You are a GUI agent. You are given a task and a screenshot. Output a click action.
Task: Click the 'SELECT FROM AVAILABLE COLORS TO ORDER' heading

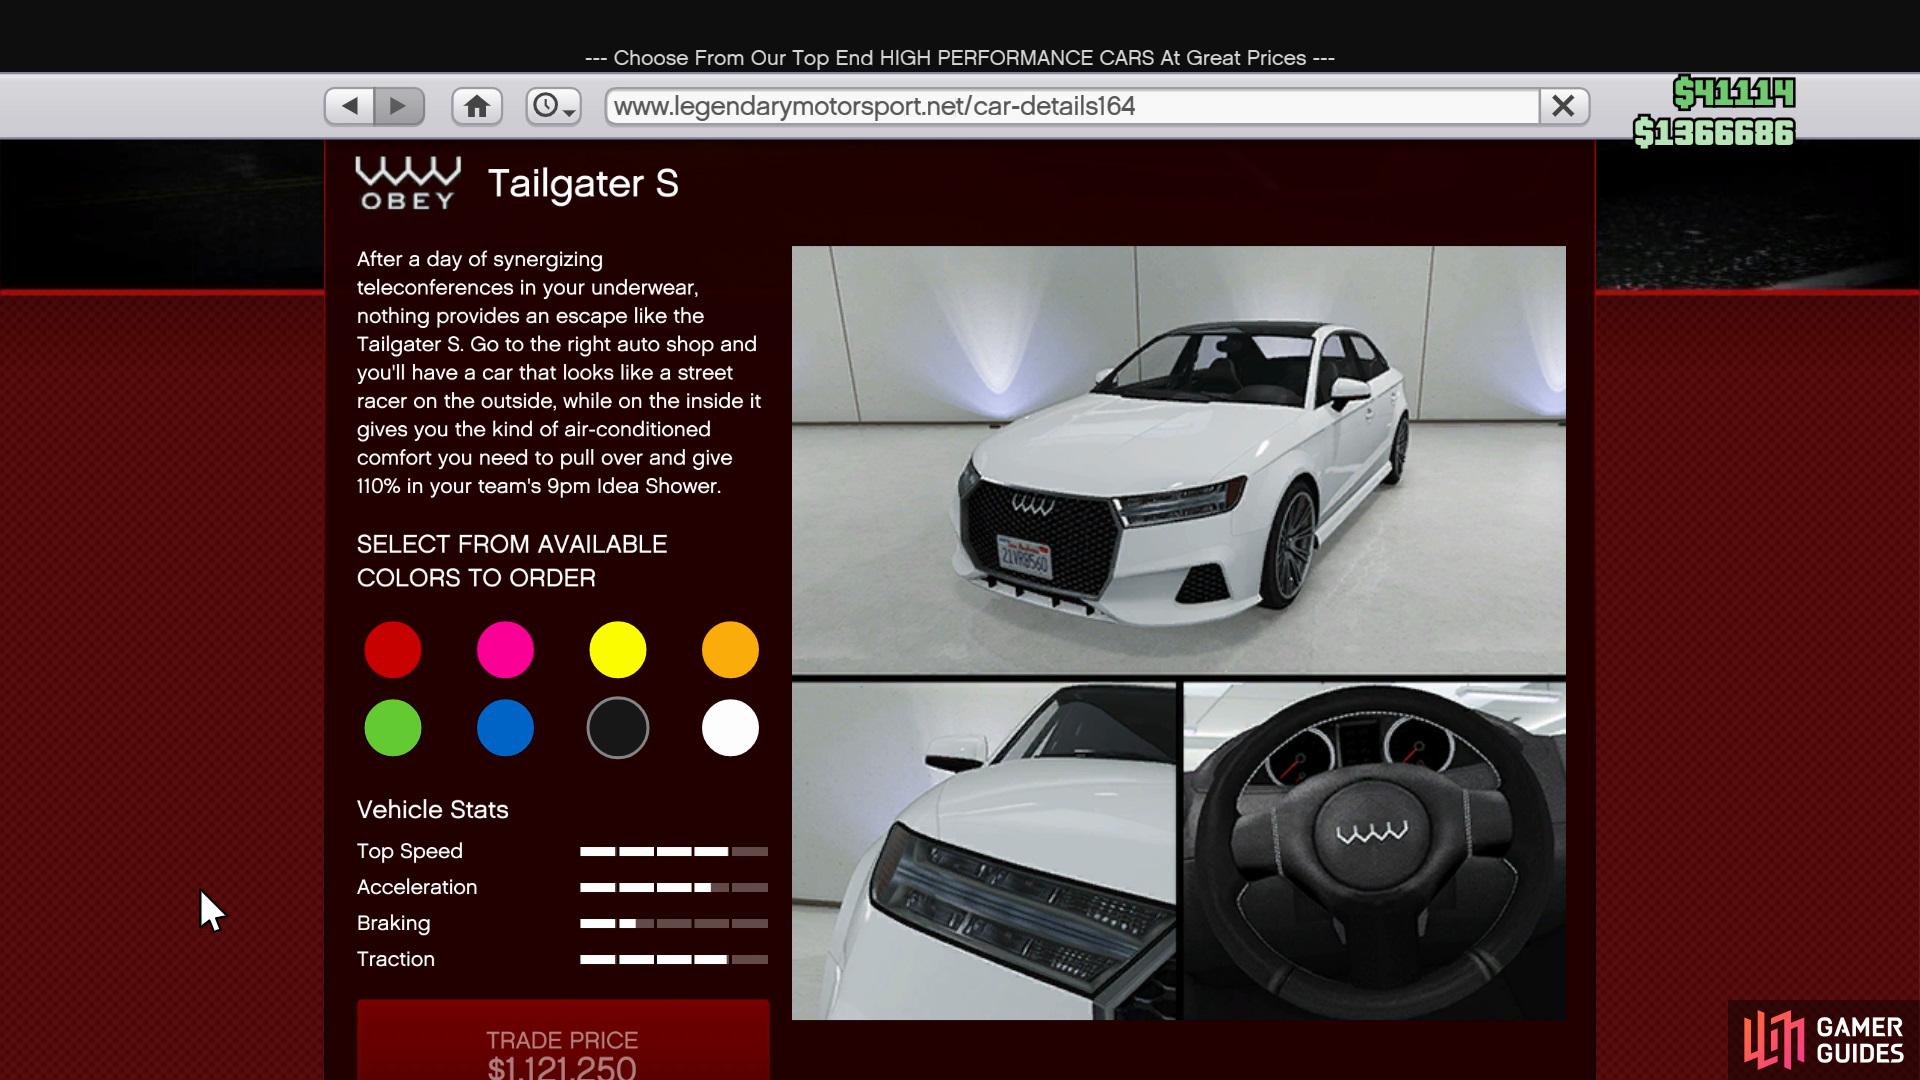click(x=512, y=561)
